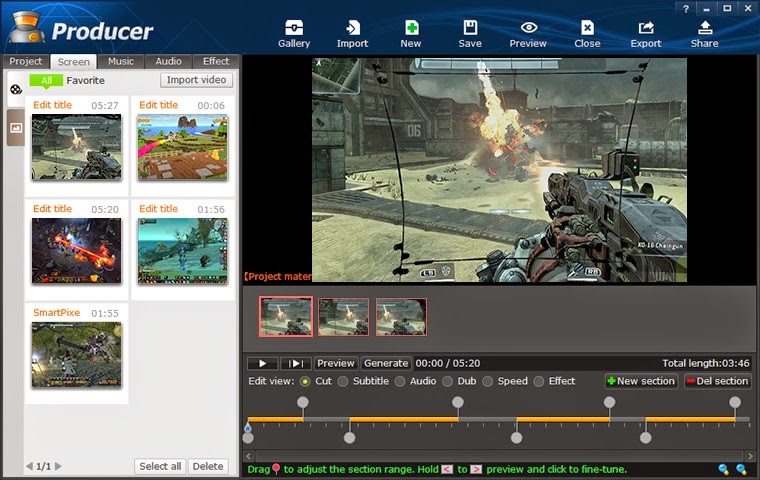Click the last upper section marker handle
This screenshot has height=480, width=760.
pos(735,402)
